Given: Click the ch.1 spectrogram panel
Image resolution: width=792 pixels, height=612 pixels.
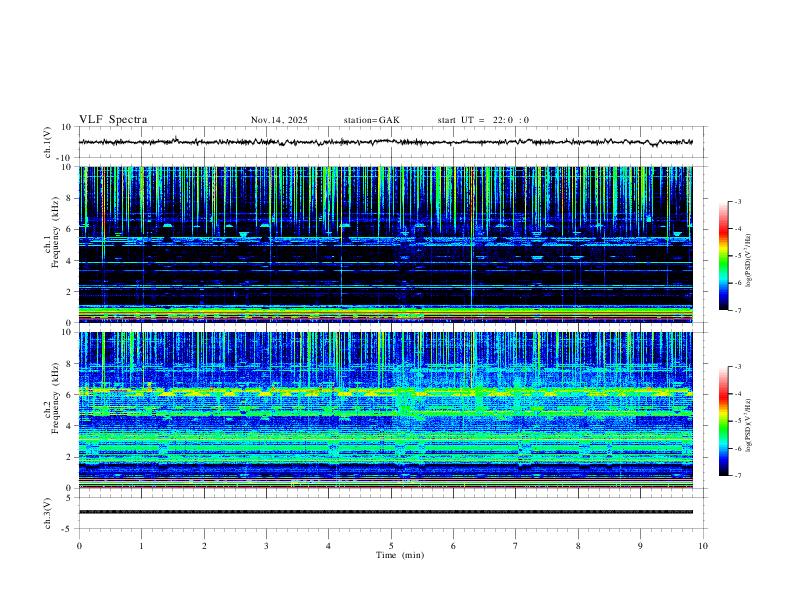Looking at the screenshot, I should pyautogui.click(x=386, y=244).
